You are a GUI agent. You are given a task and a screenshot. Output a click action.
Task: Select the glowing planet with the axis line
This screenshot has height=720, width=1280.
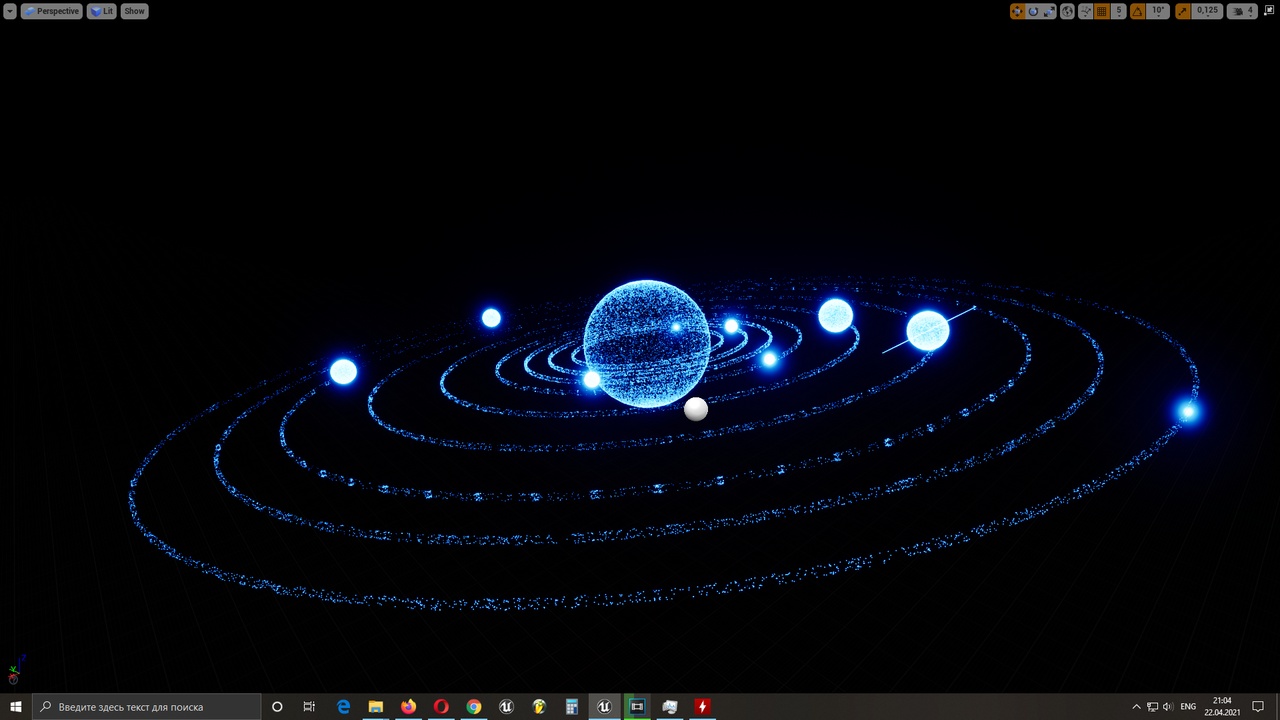click(x=928, y=331)
